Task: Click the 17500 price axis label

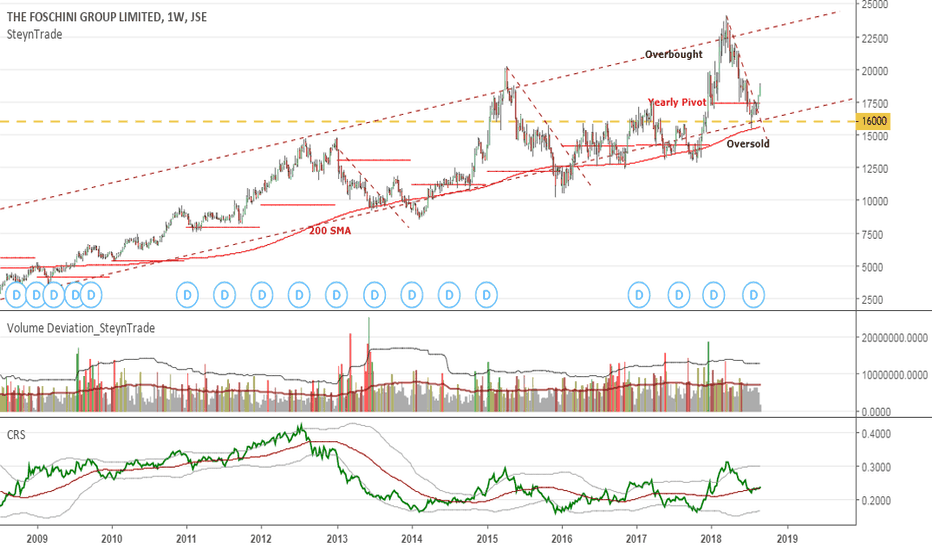Action: pos(874,103)
